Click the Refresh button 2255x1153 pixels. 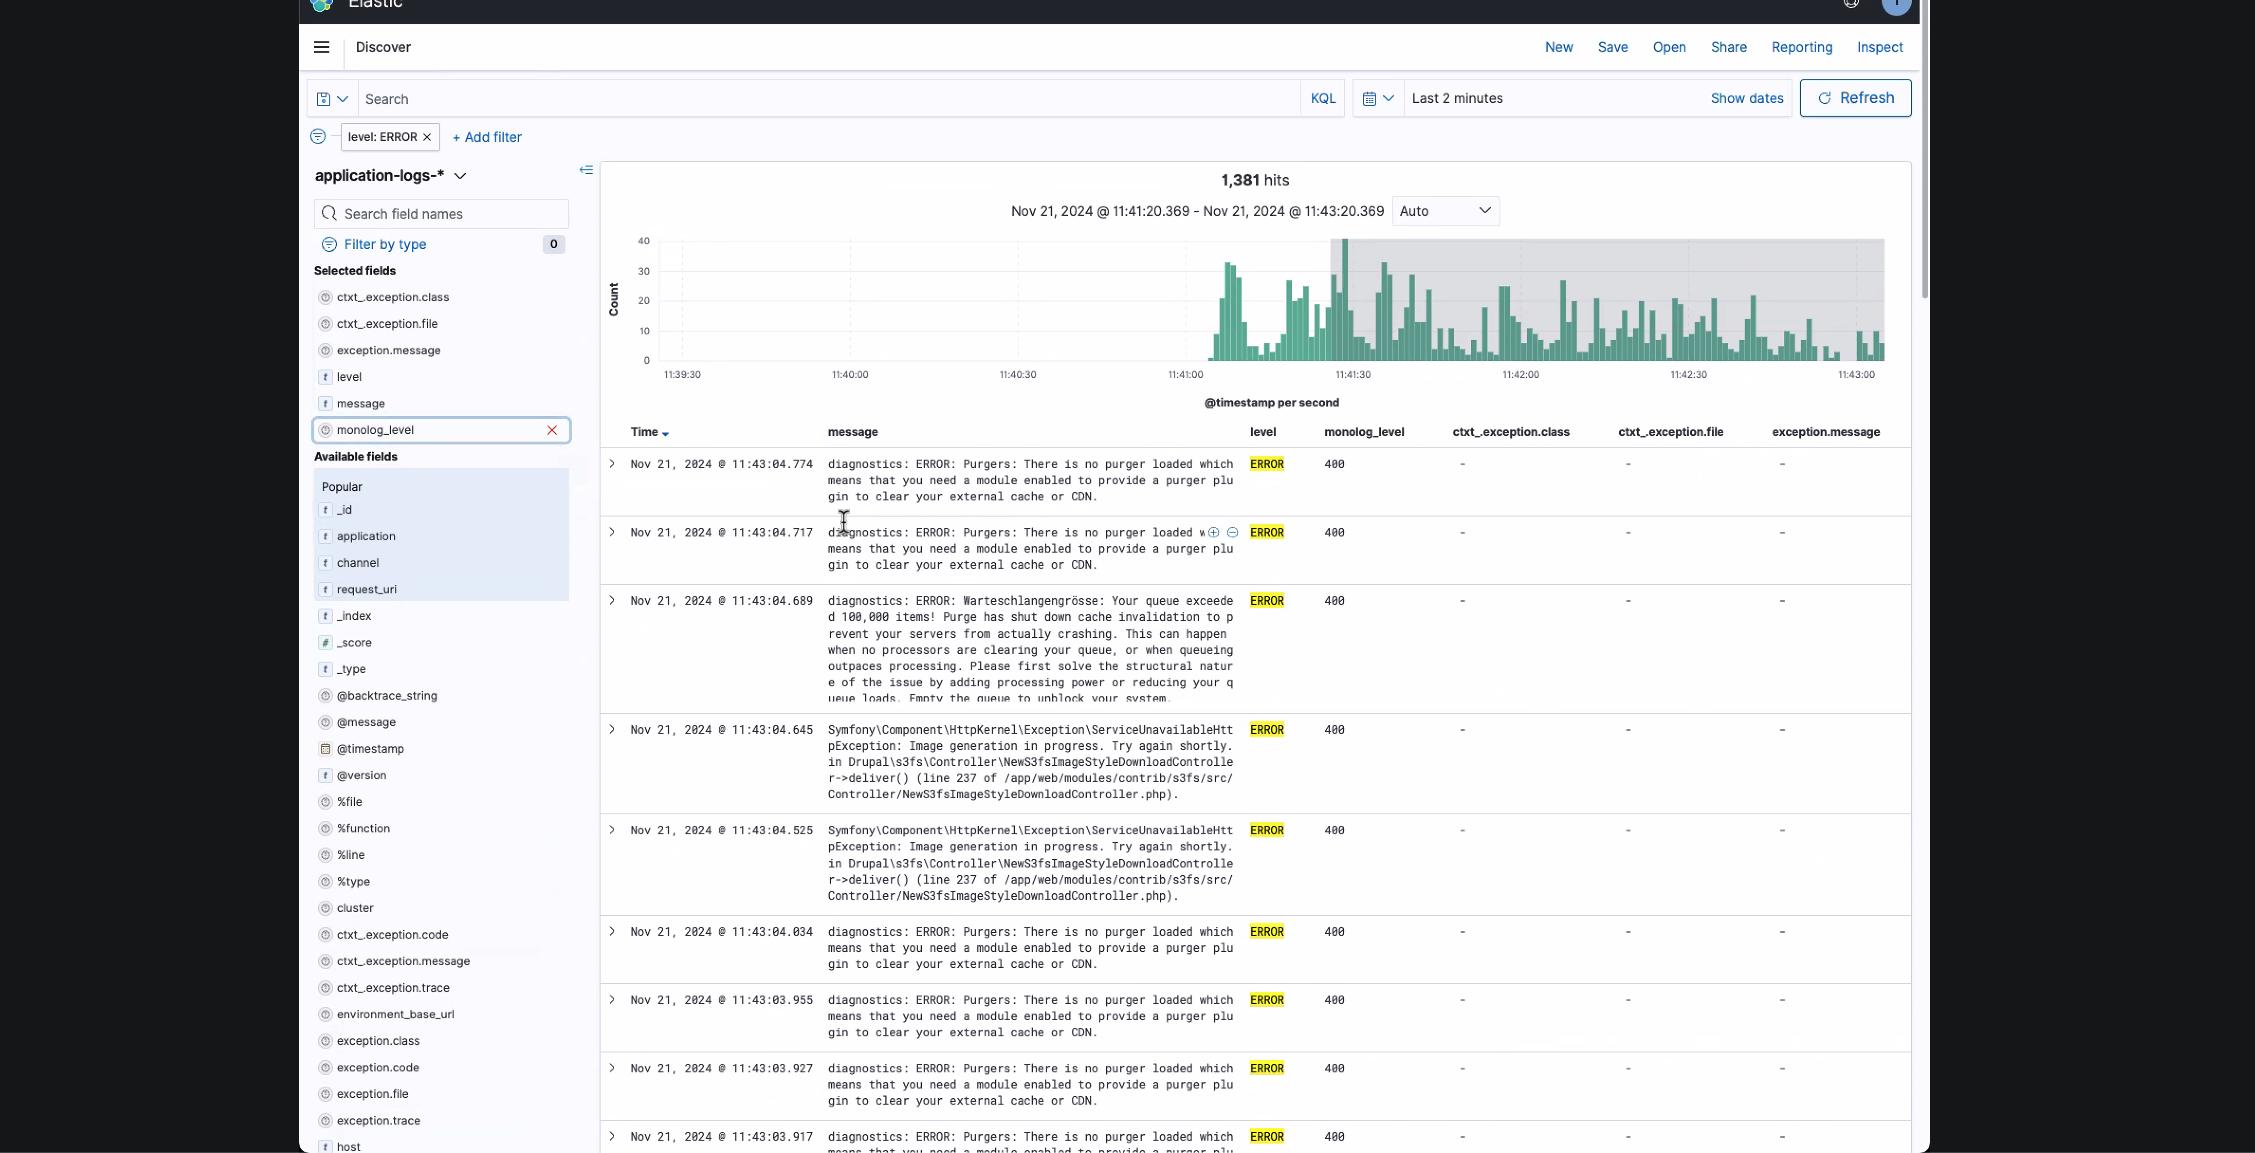[x=1855, y=98]
